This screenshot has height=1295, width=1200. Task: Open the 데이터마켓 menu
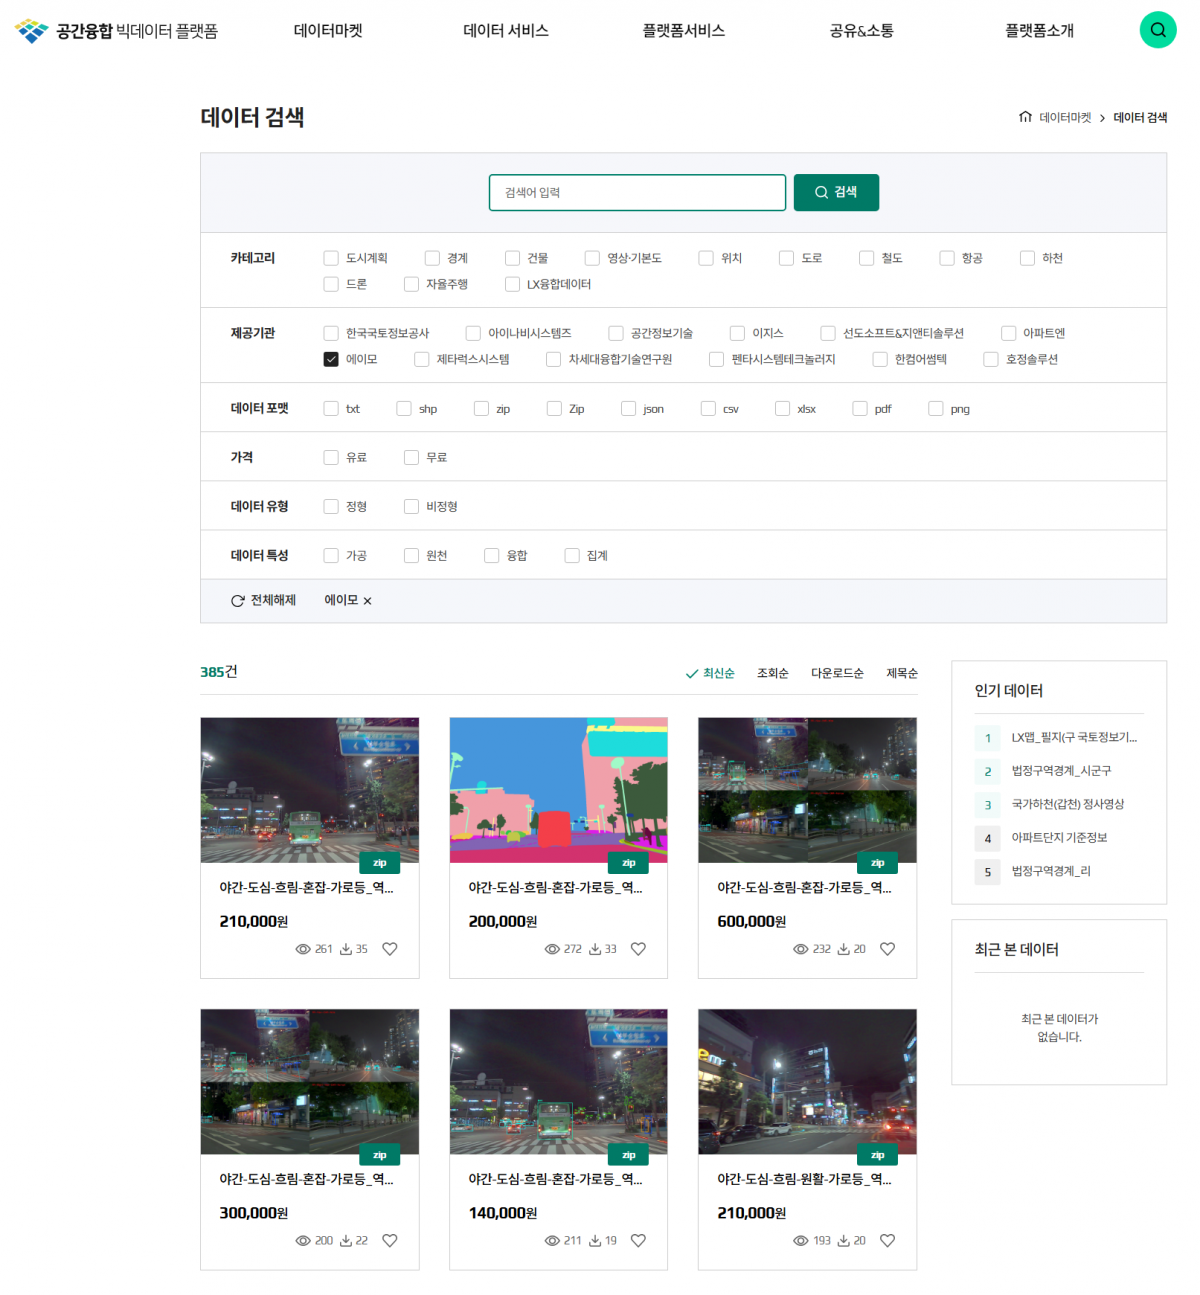click(328, 31)
